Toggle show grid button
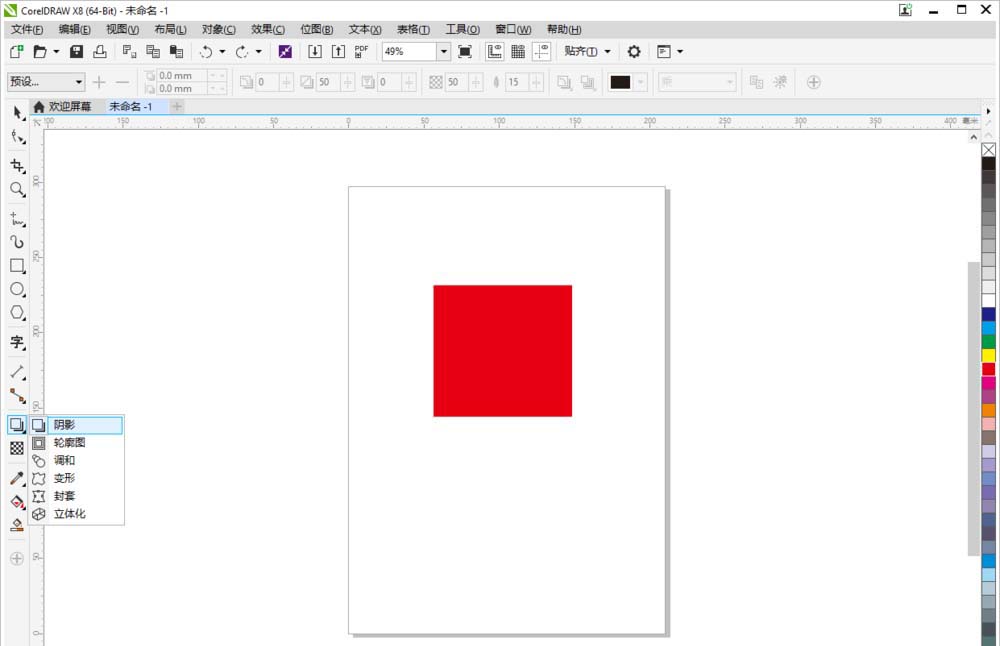The height and width of the screenshot is (646, 1000). click(518, 51)
